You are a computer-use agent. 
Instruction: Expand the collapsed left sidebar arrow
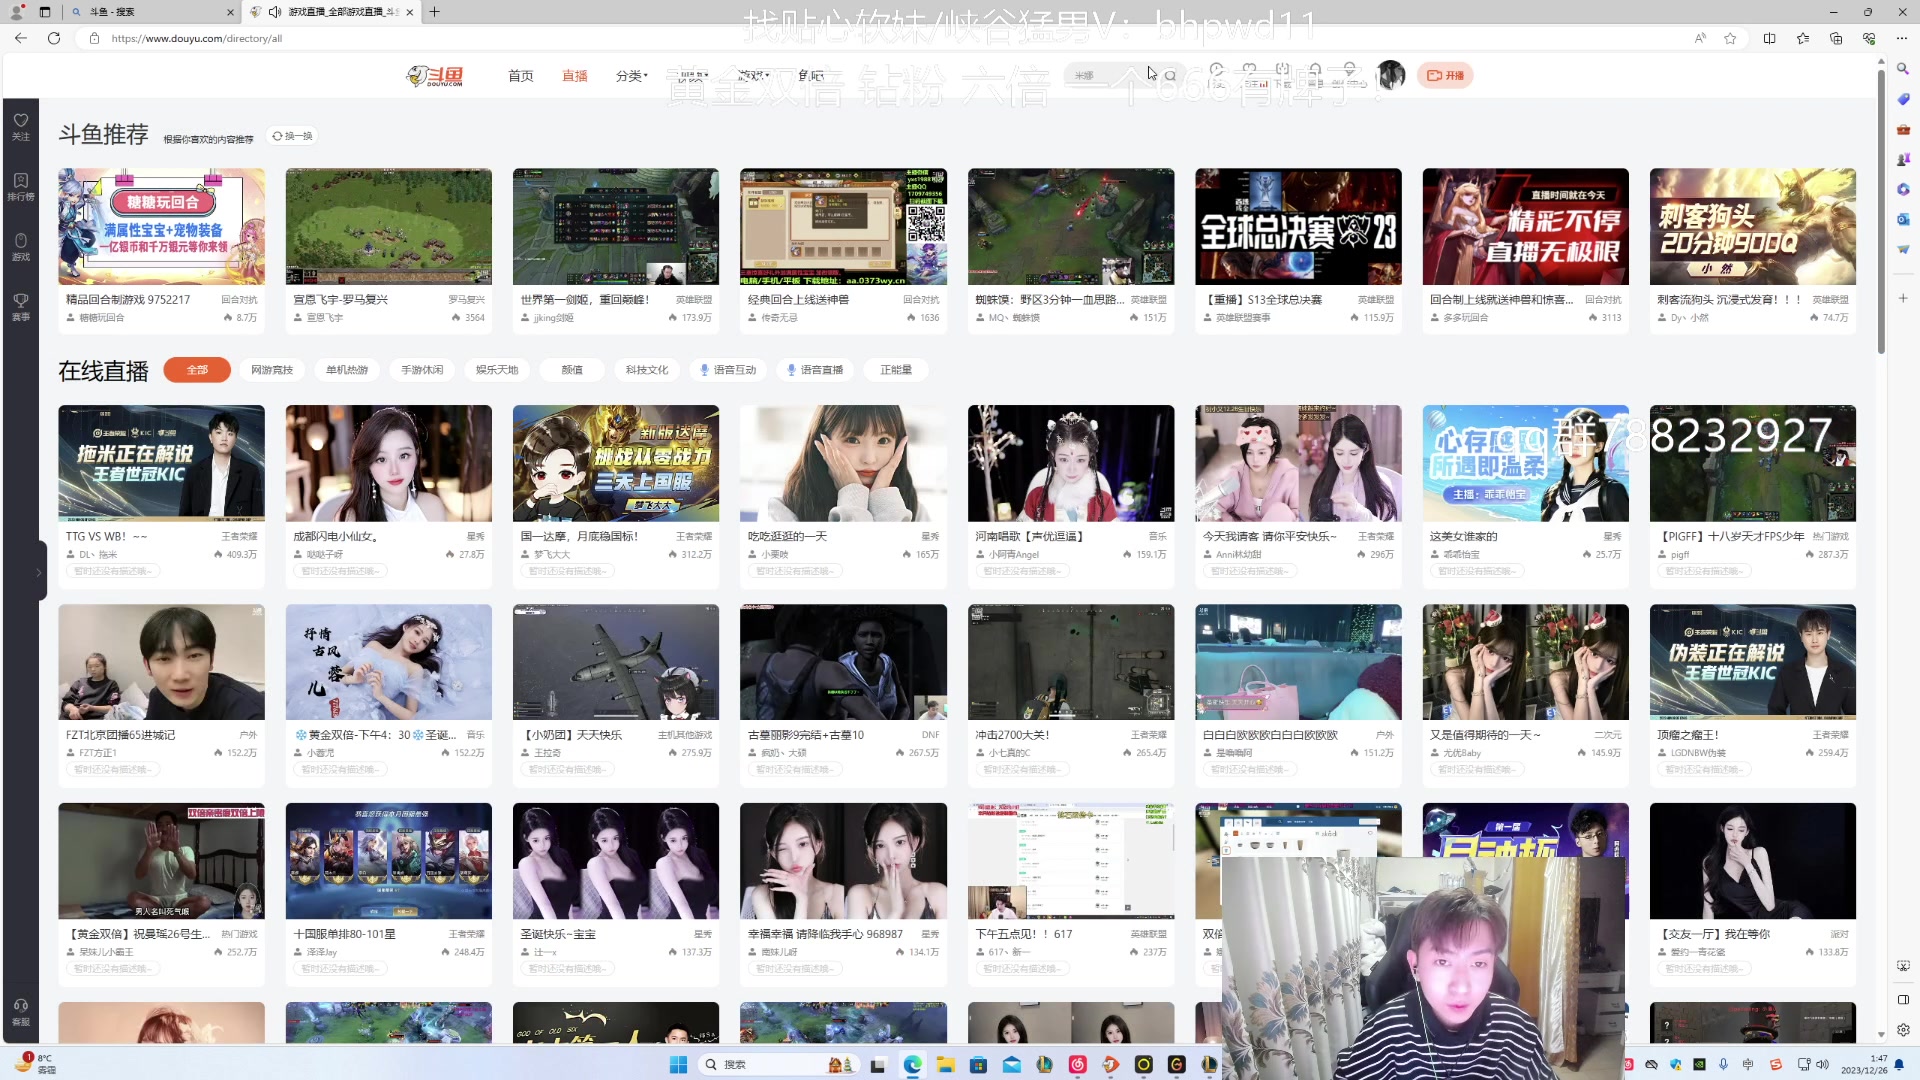(x=38, y=572)
